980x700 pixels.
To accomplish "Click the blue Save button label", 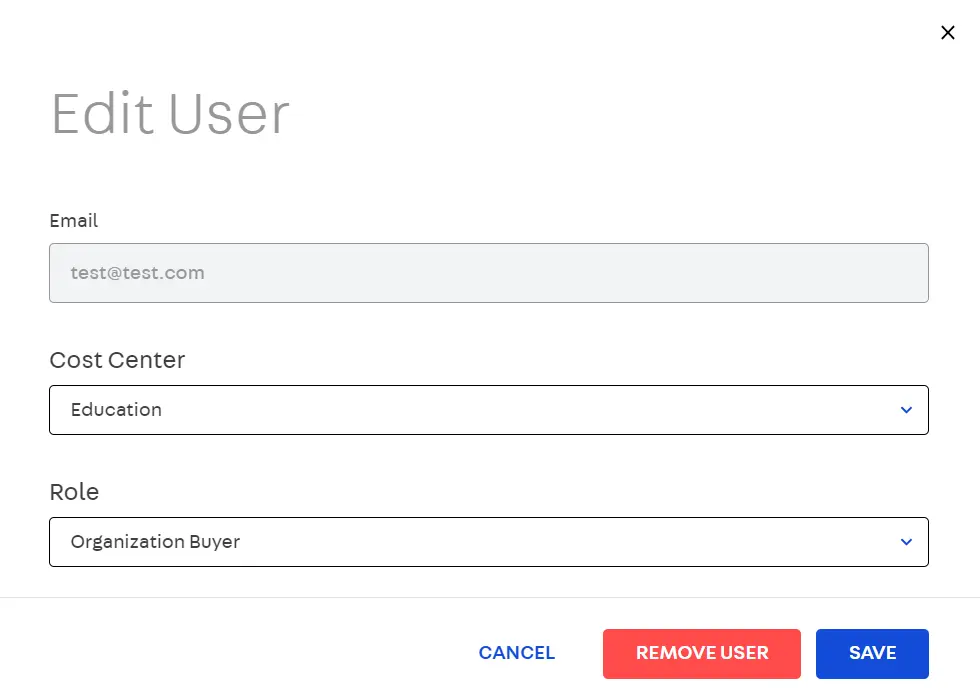I will [872, 653].
